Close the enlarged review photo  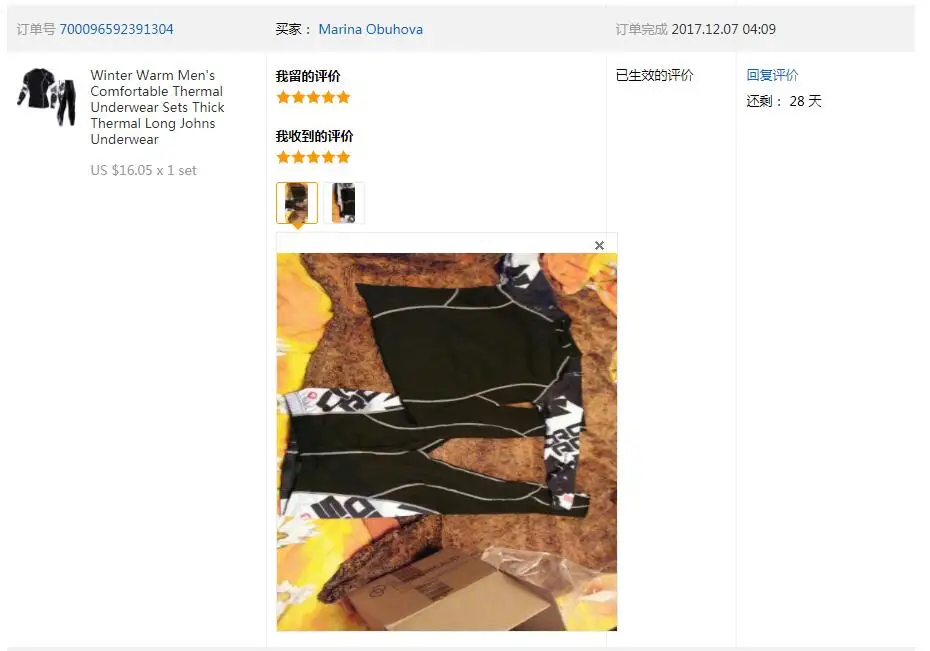pyautogui.click(x=599, y=245)
